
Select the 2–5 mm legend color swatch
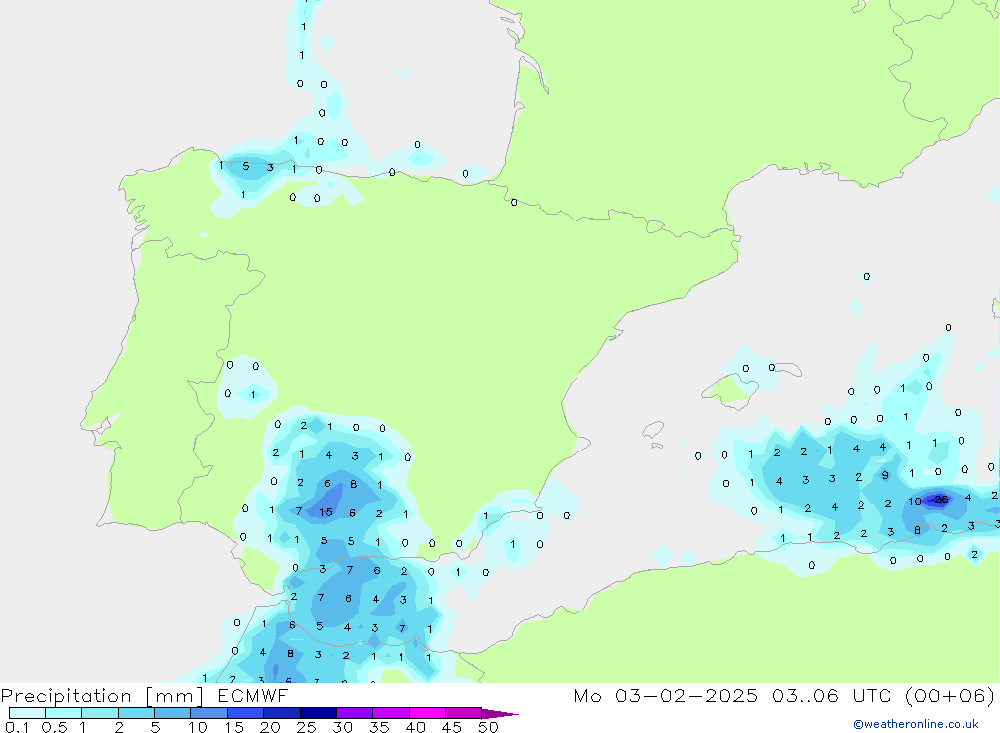point(136,713)
